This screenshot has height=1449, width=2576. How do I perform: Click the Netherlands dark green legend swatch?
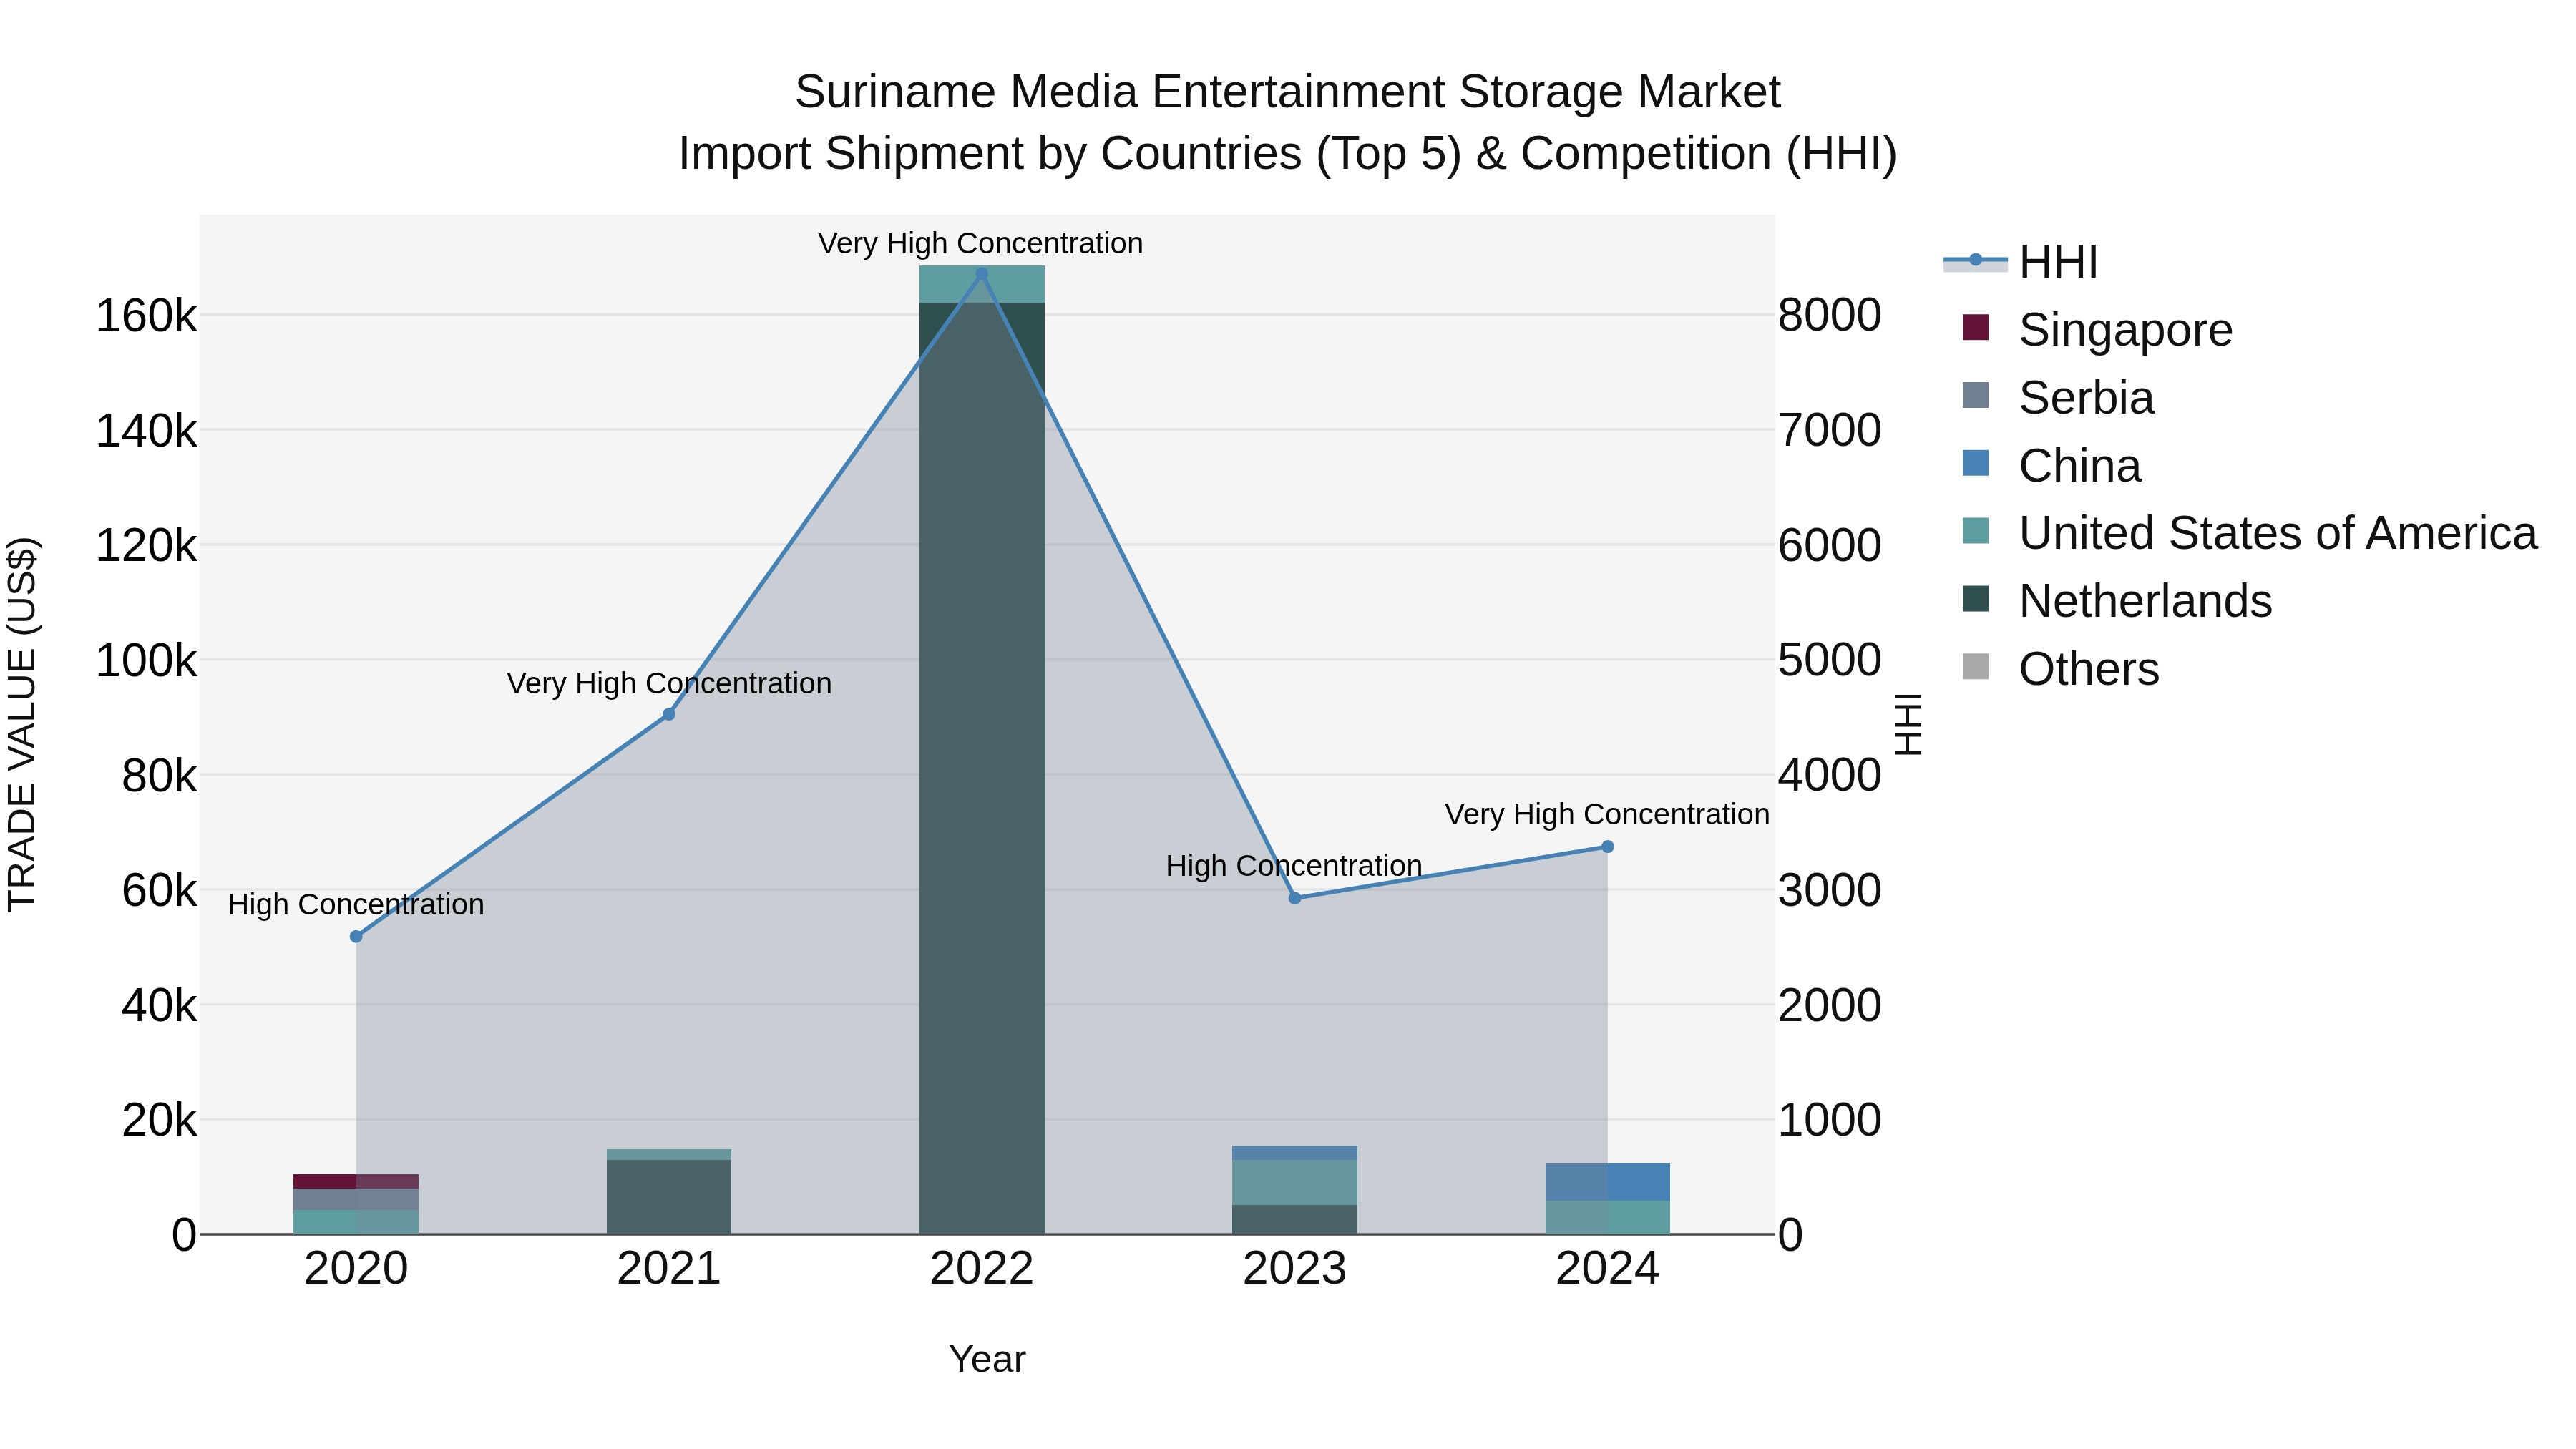[x=1976, y=598]
